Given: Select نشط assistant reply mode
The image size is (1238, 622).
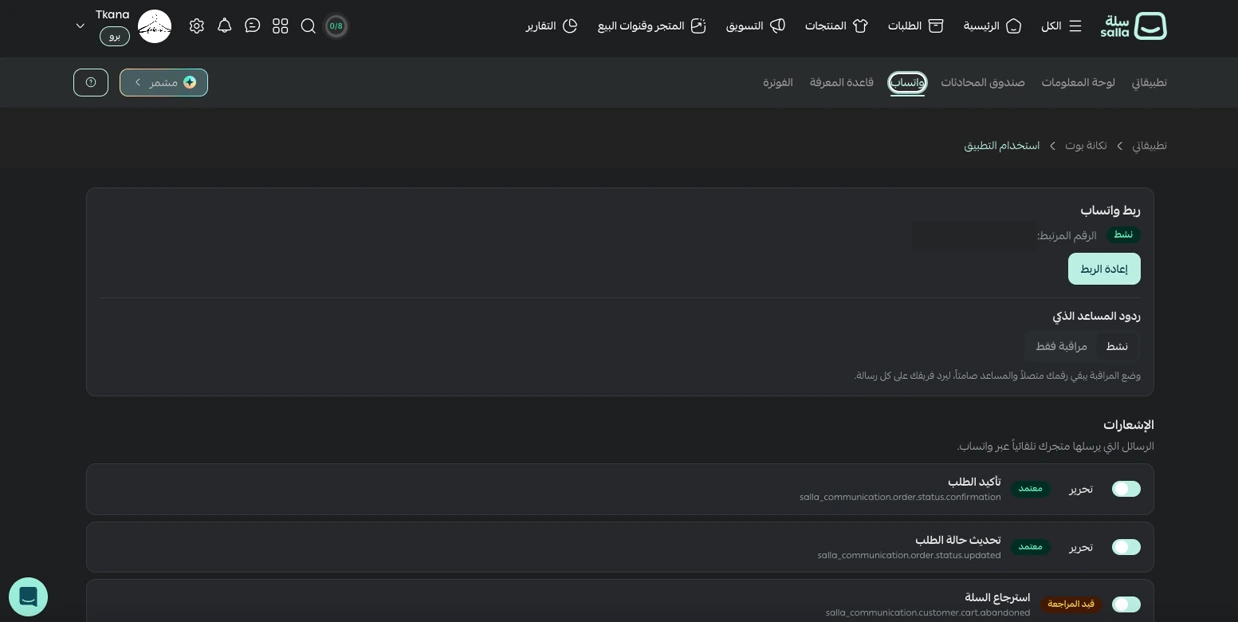Looking at the screenshot, I should (1116, 347).
